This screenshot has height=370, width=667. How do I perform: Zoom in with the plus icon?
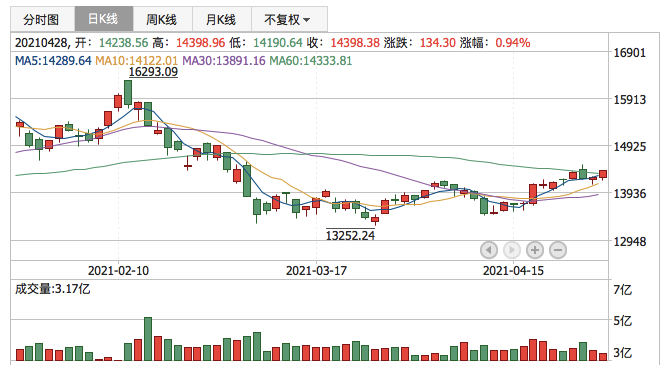[535, 250]
